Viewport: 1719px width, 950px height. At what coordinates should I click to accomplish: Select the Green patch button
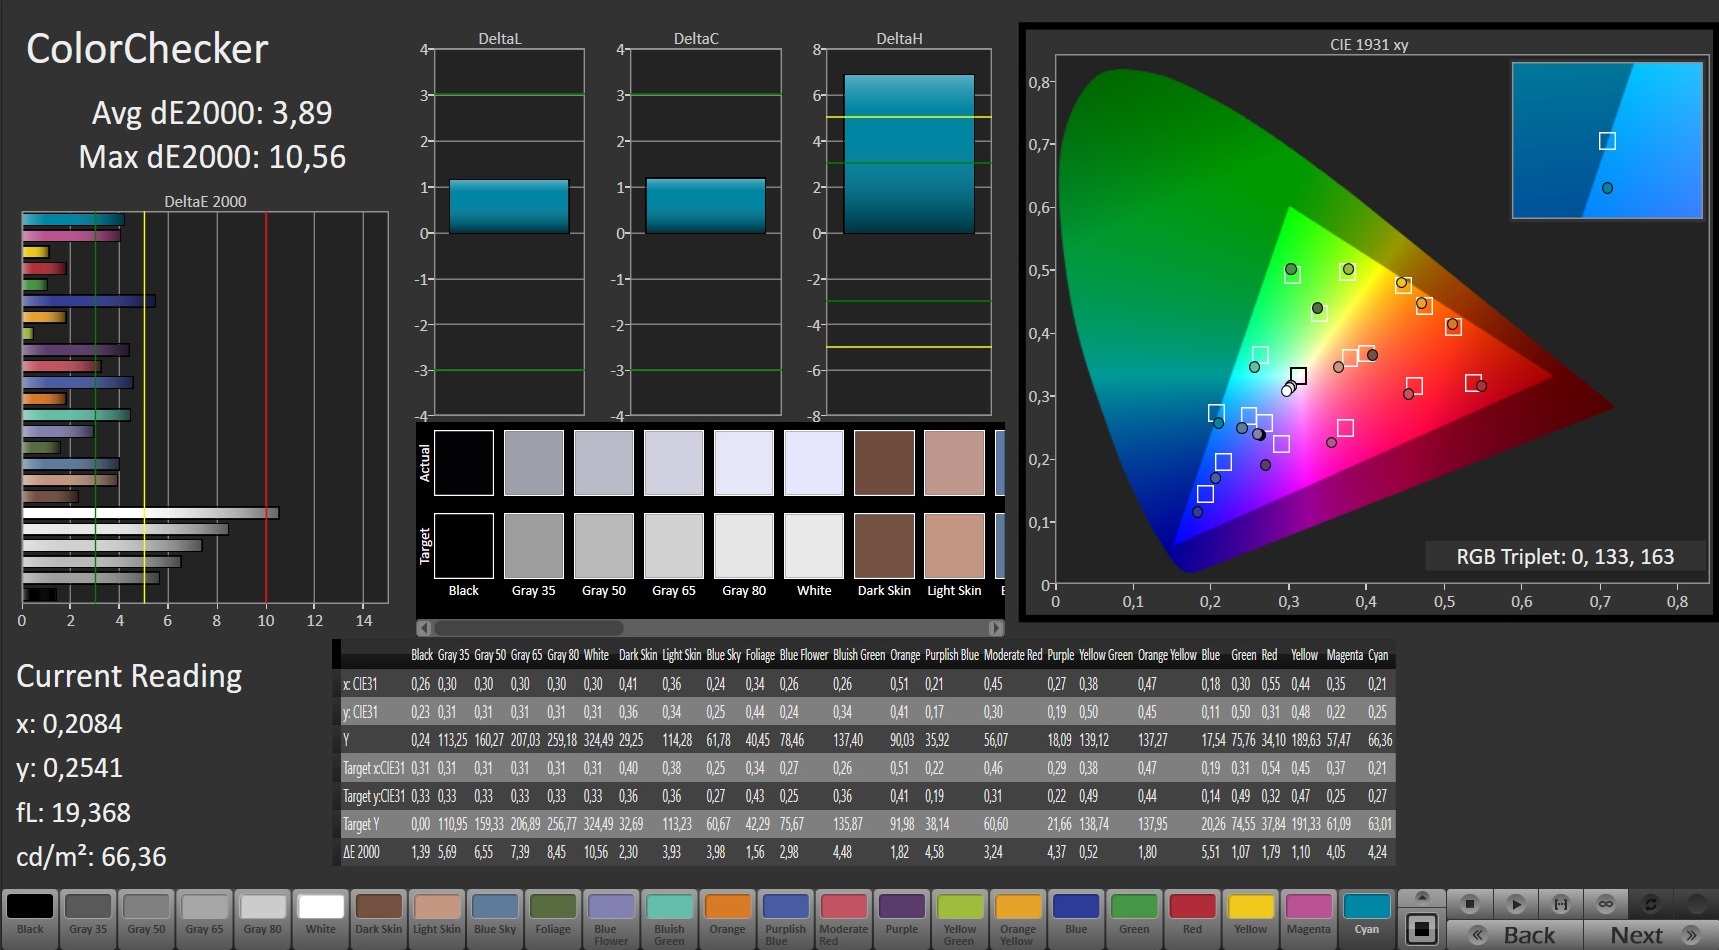1134,918
